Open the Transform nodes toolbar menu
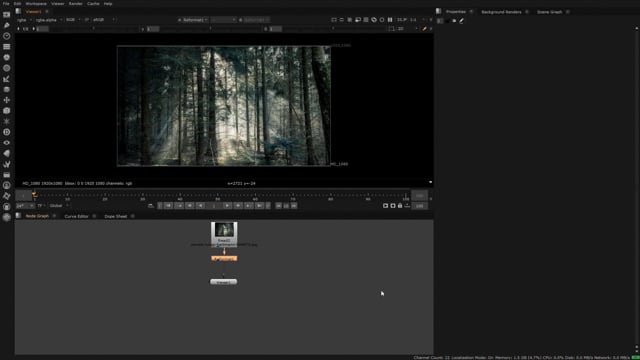Image resolution: width=640 pixels, height=360 pixels. pyautogui.click(x=7, y=100)
